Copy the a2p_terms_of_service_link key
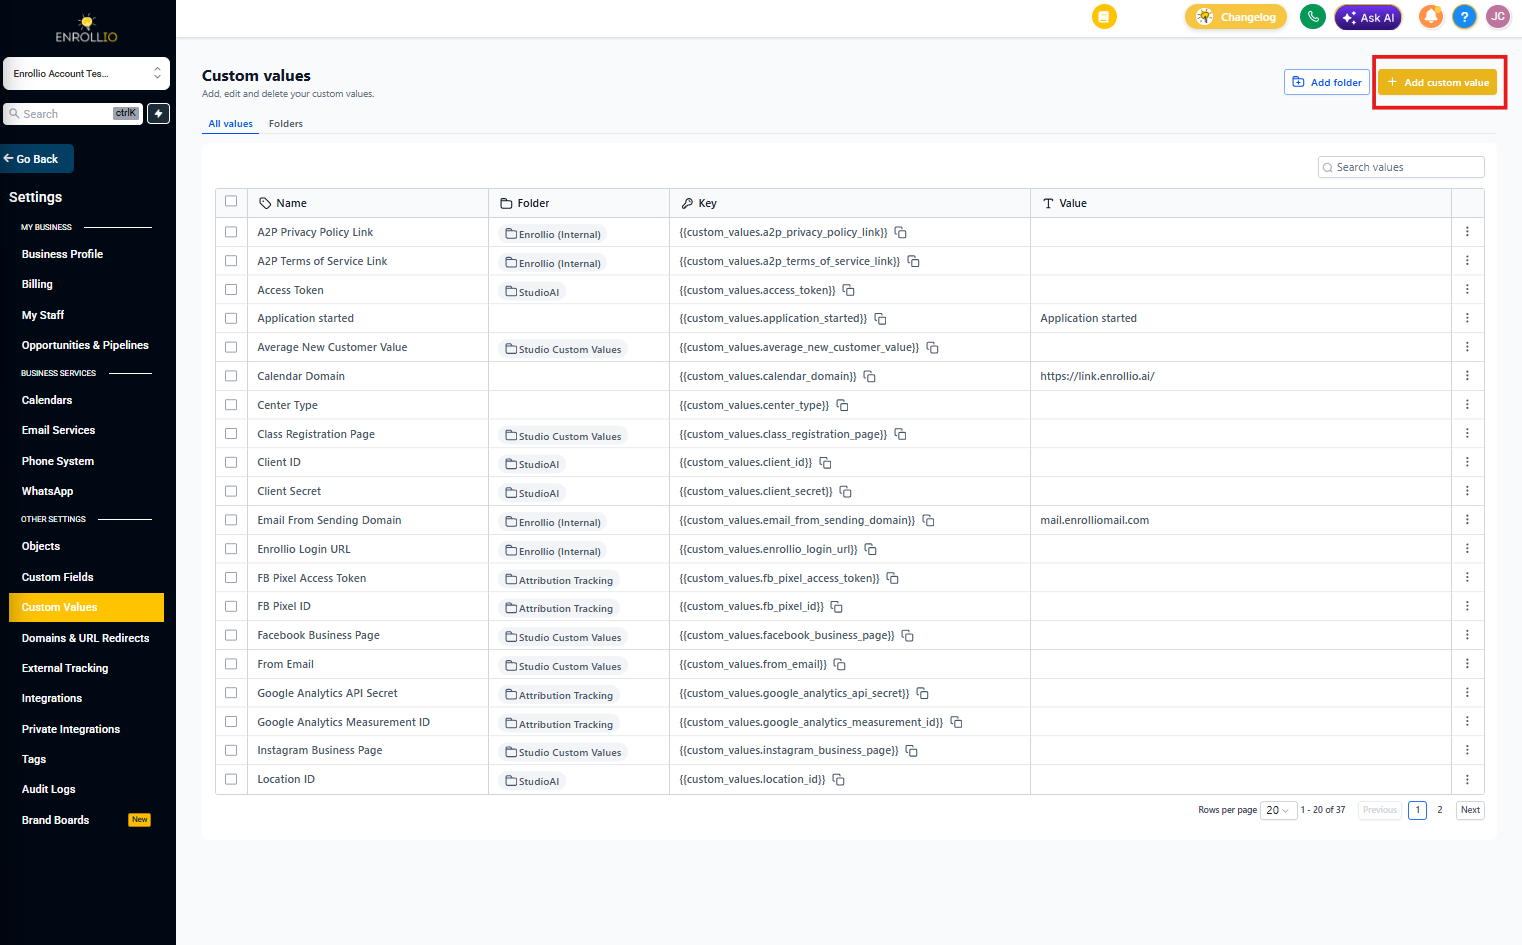The image size is (1522, 945). 913,262
